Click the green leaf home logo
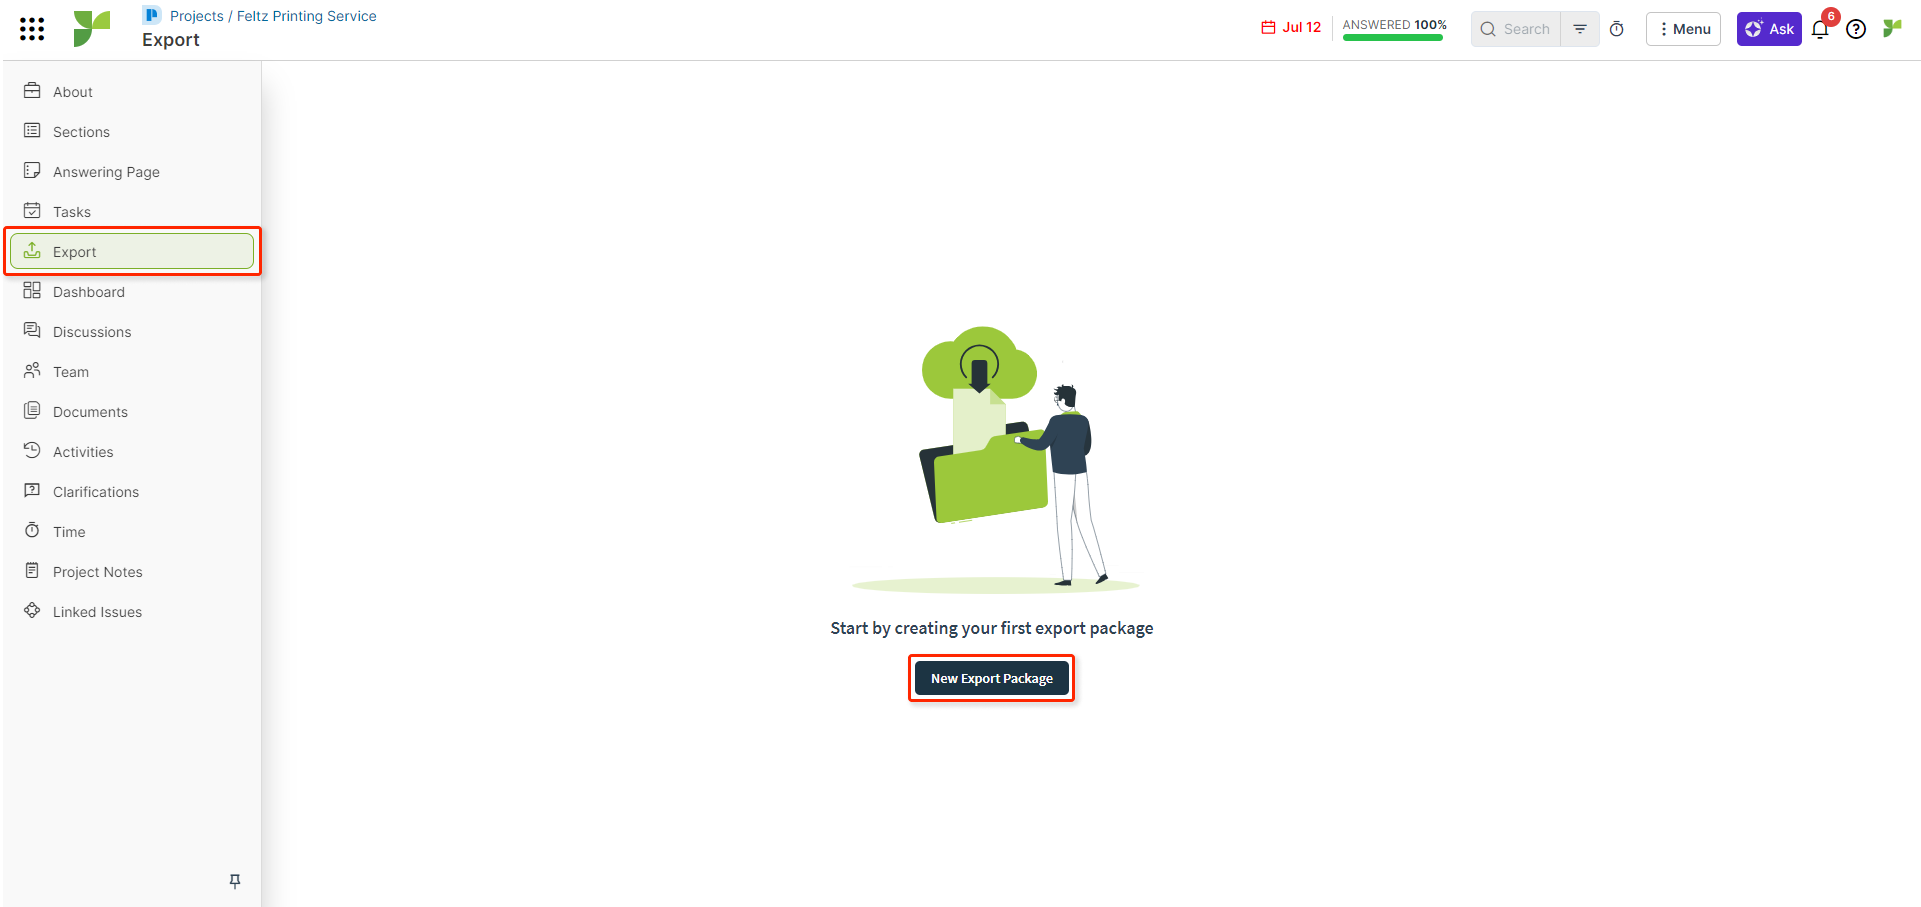 point(91,29)
